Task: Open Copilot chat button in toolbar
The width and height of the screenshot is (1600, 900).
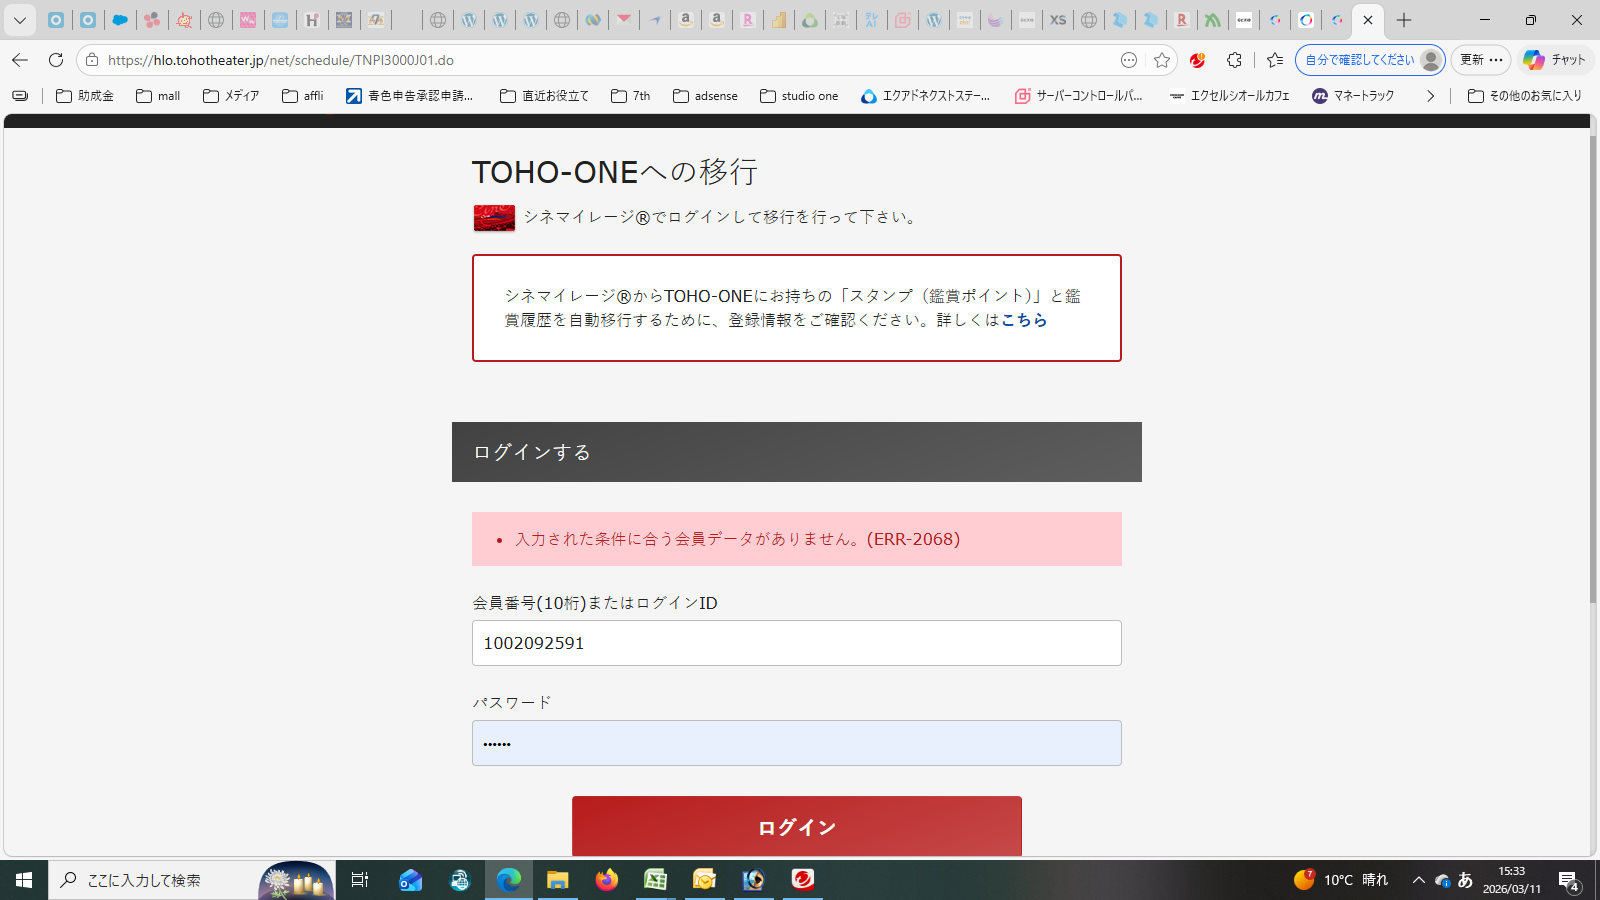Action: (x=1555, y=60)
